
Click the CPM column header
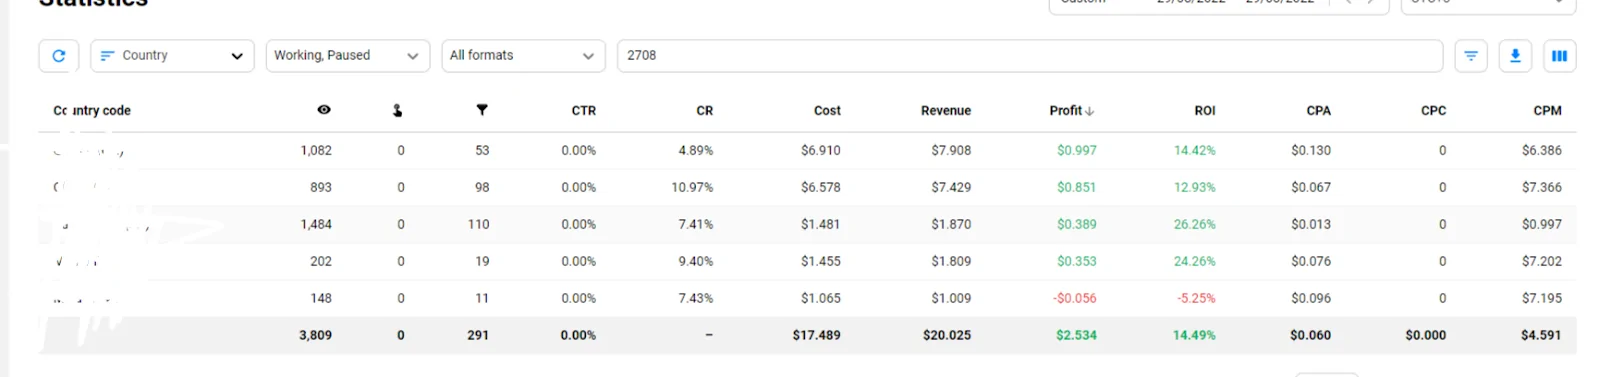coord(1547,111)
